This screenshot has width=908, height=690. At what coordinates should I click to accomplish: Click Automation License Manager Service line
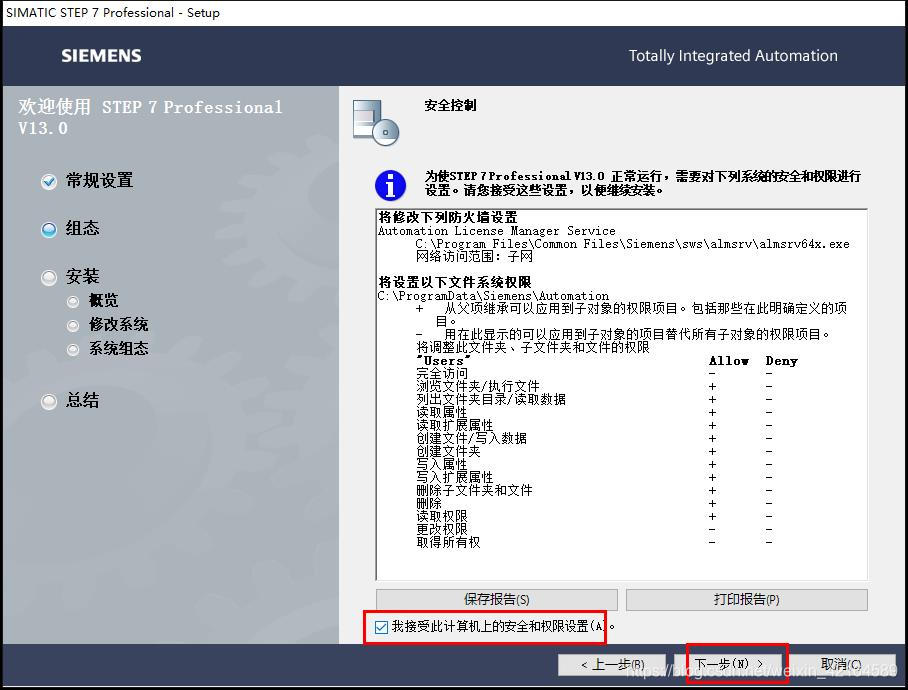(497, 230)
